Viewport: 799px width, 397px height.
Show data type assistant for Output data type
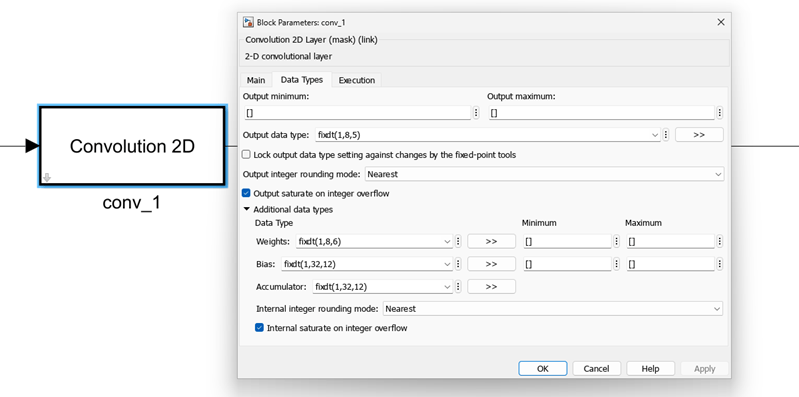(699, 135)
